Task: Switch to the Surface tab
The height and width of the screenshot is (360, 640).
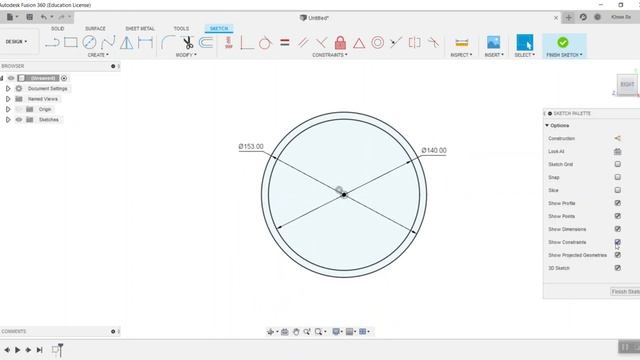Action: pyautogui.click(x=95, y=29)
